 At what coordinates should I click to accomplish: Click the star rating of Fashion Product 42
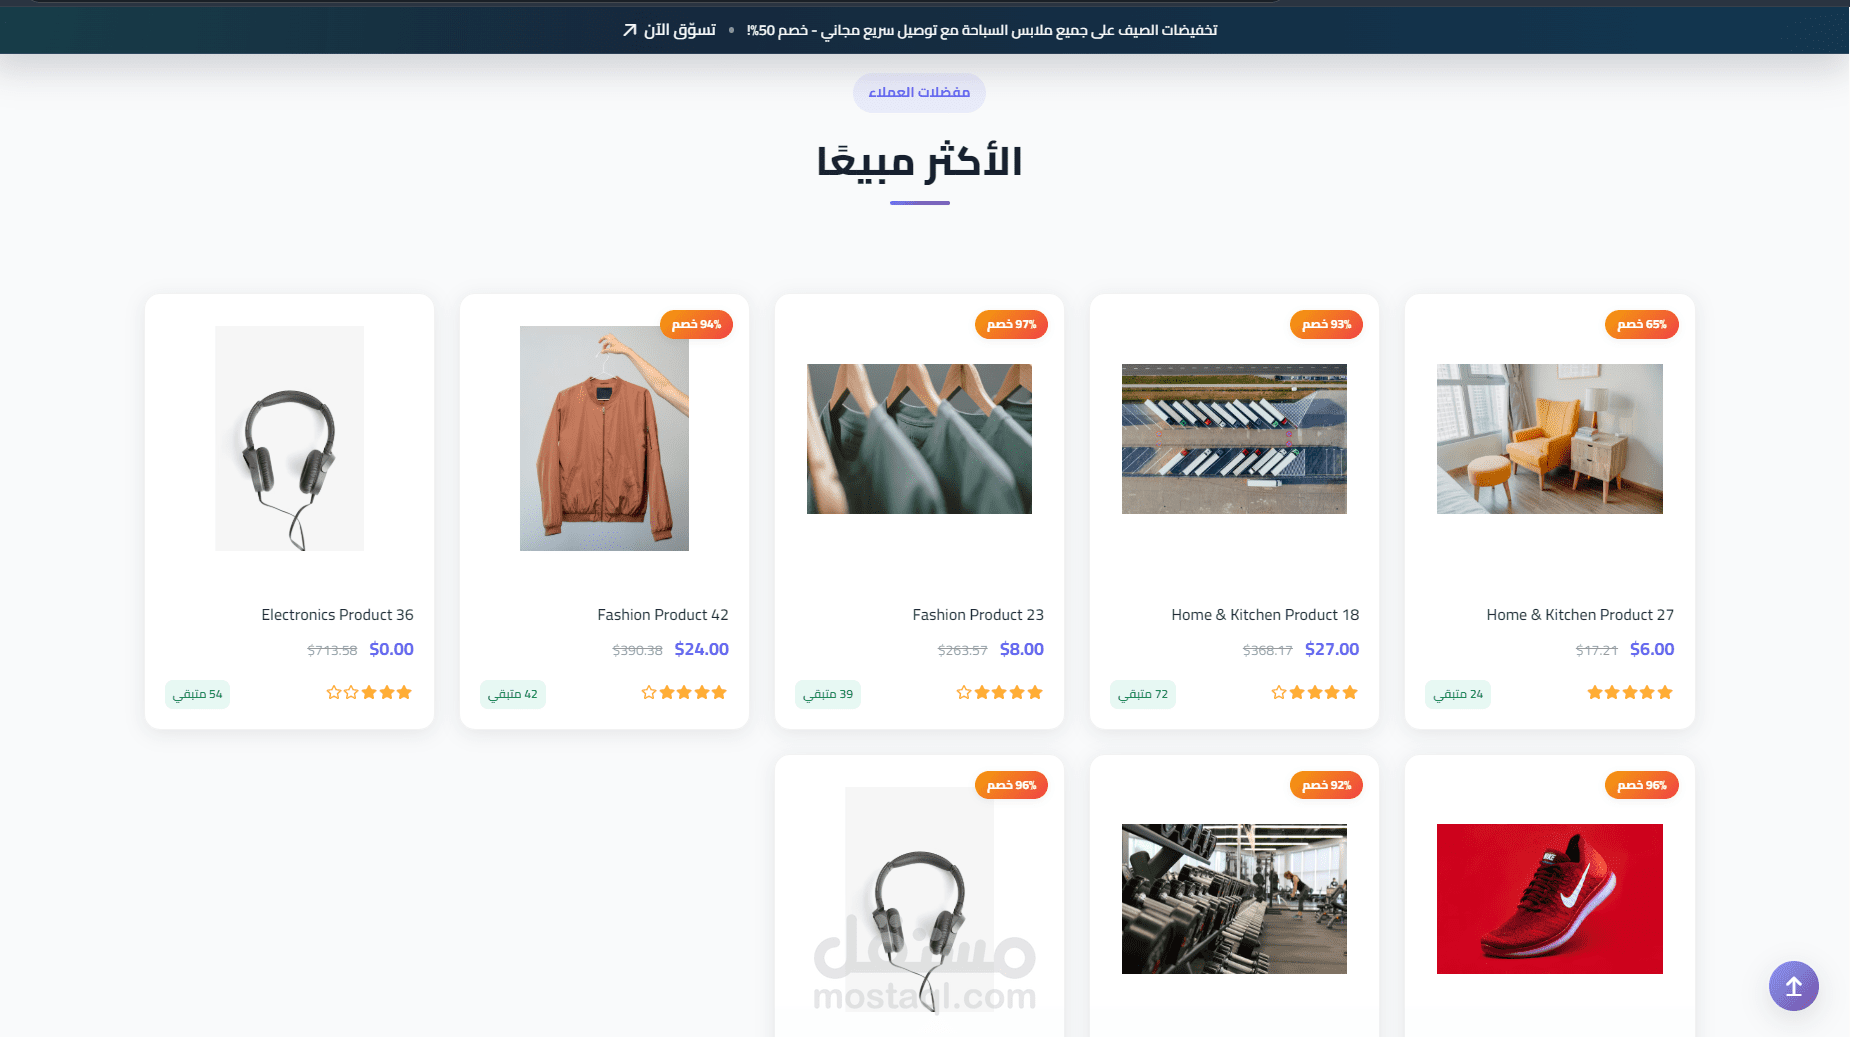click(x=684, y=692)
